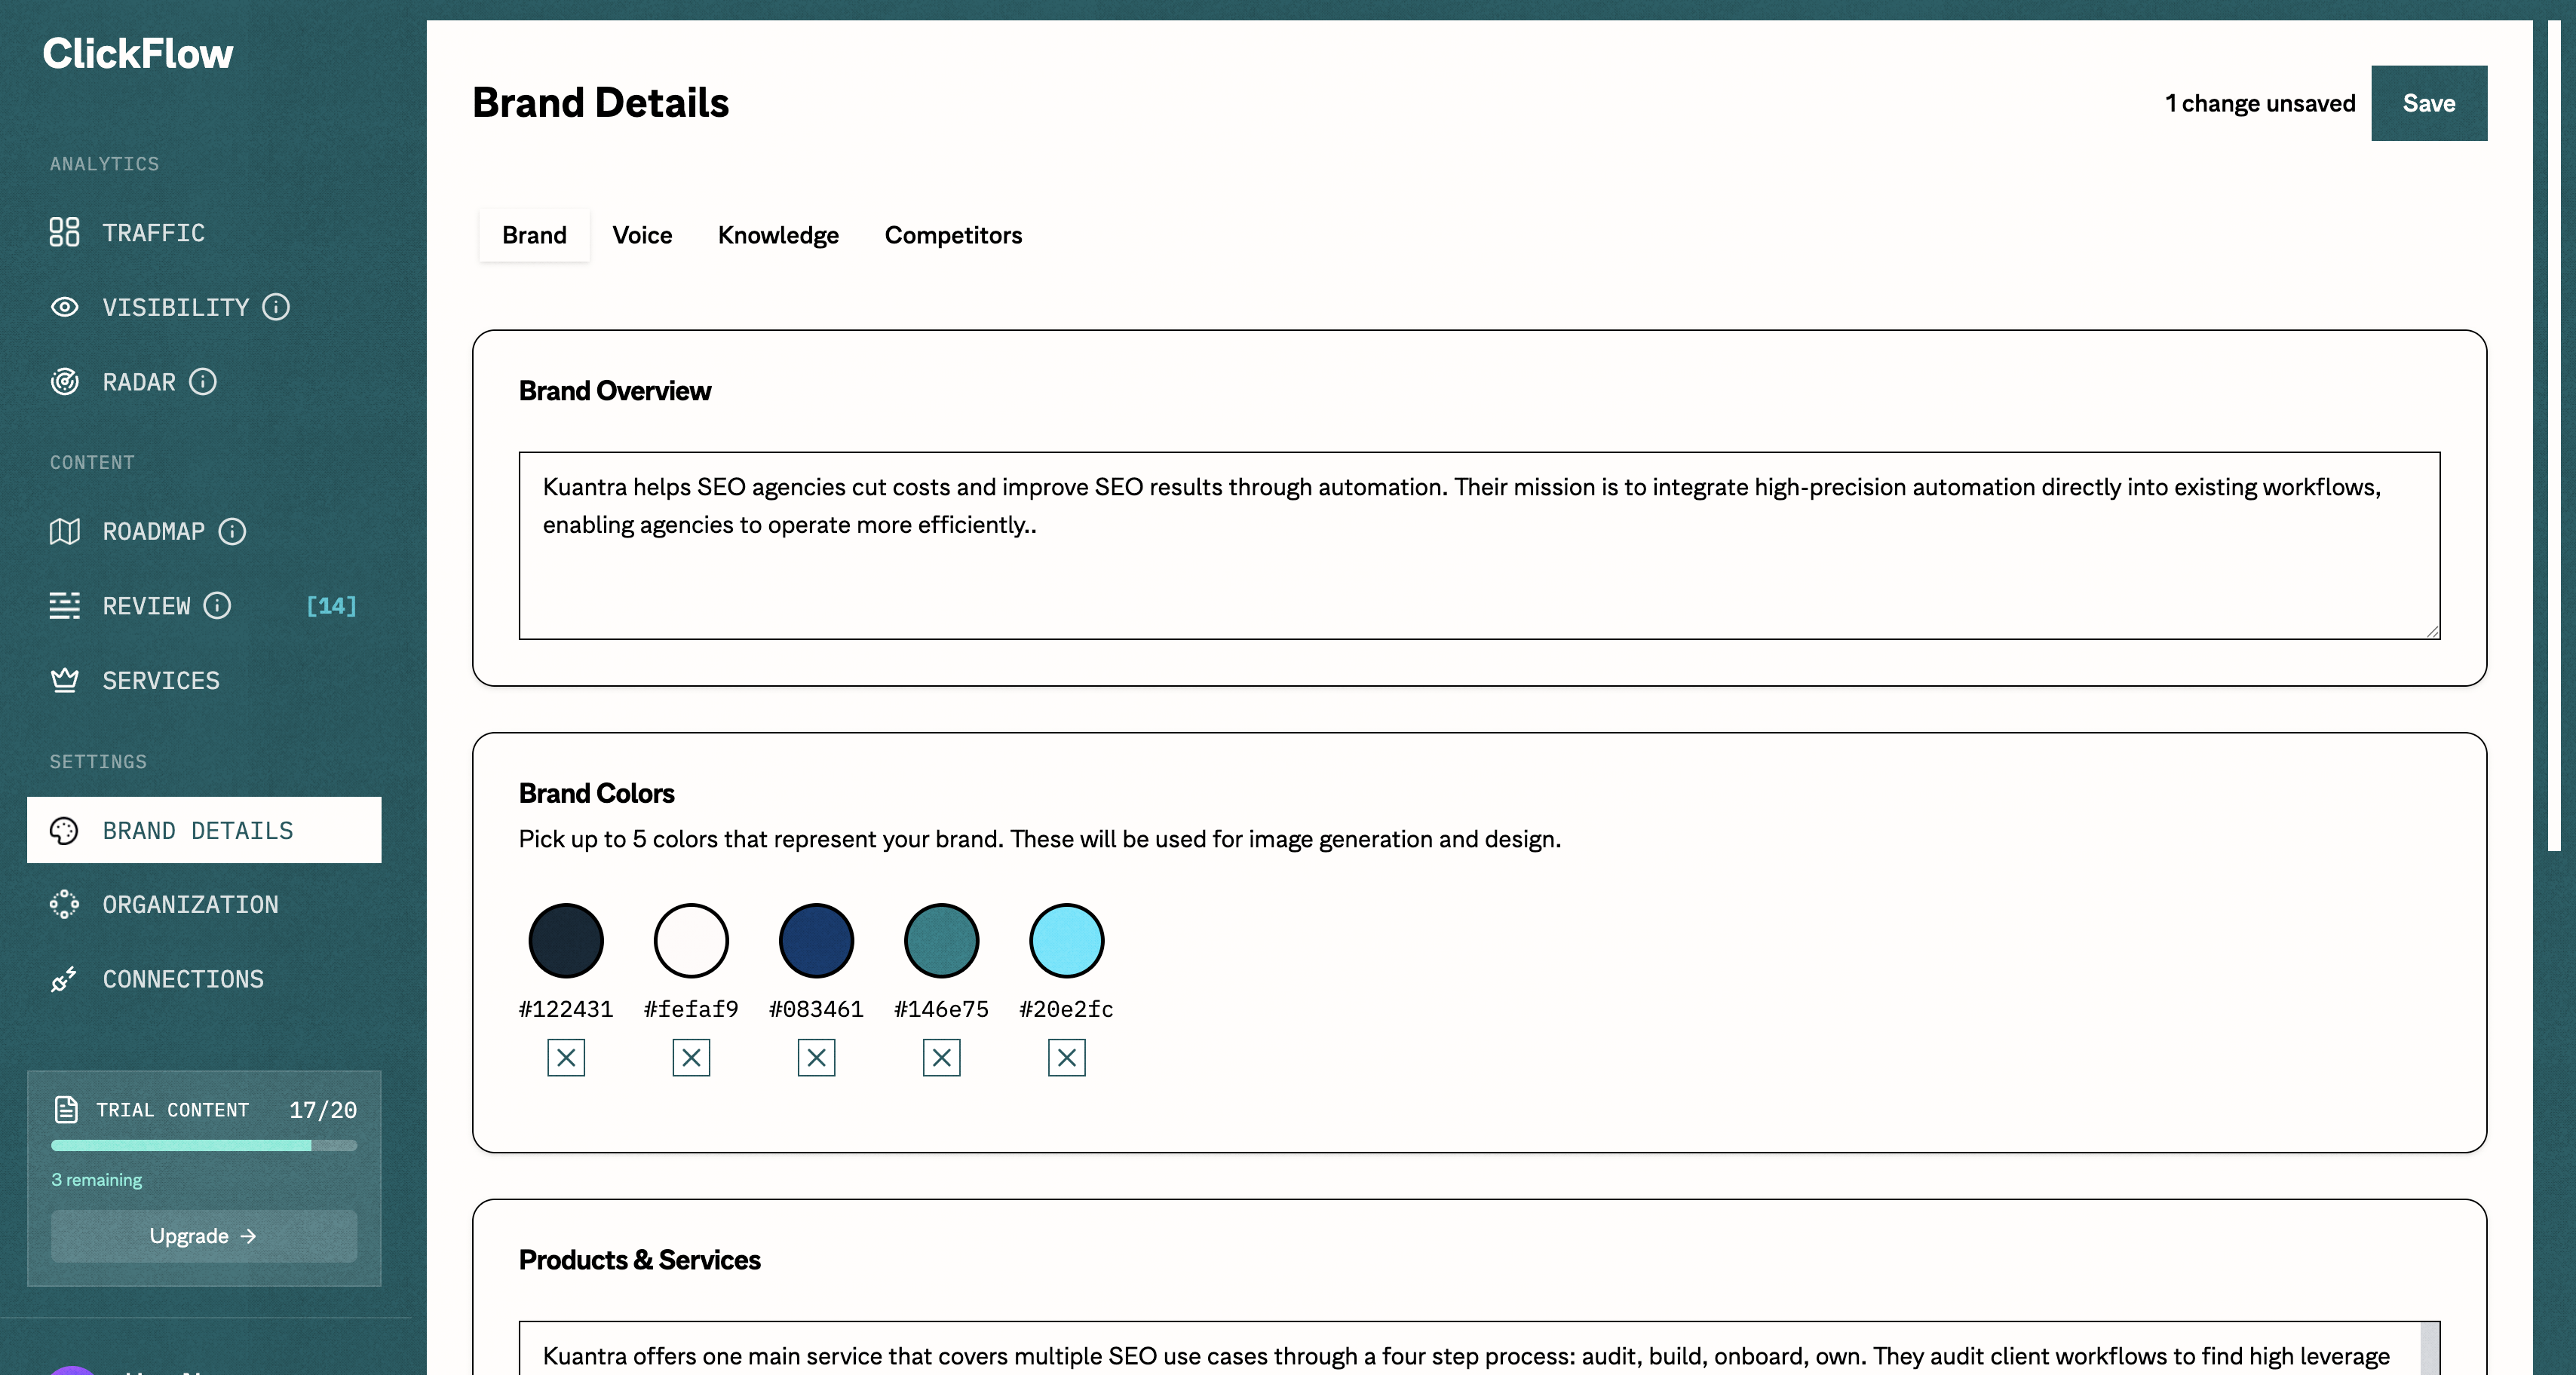Navigate to Roadmap
This screenshot has height=1375, width=2576.
point(204,531)
